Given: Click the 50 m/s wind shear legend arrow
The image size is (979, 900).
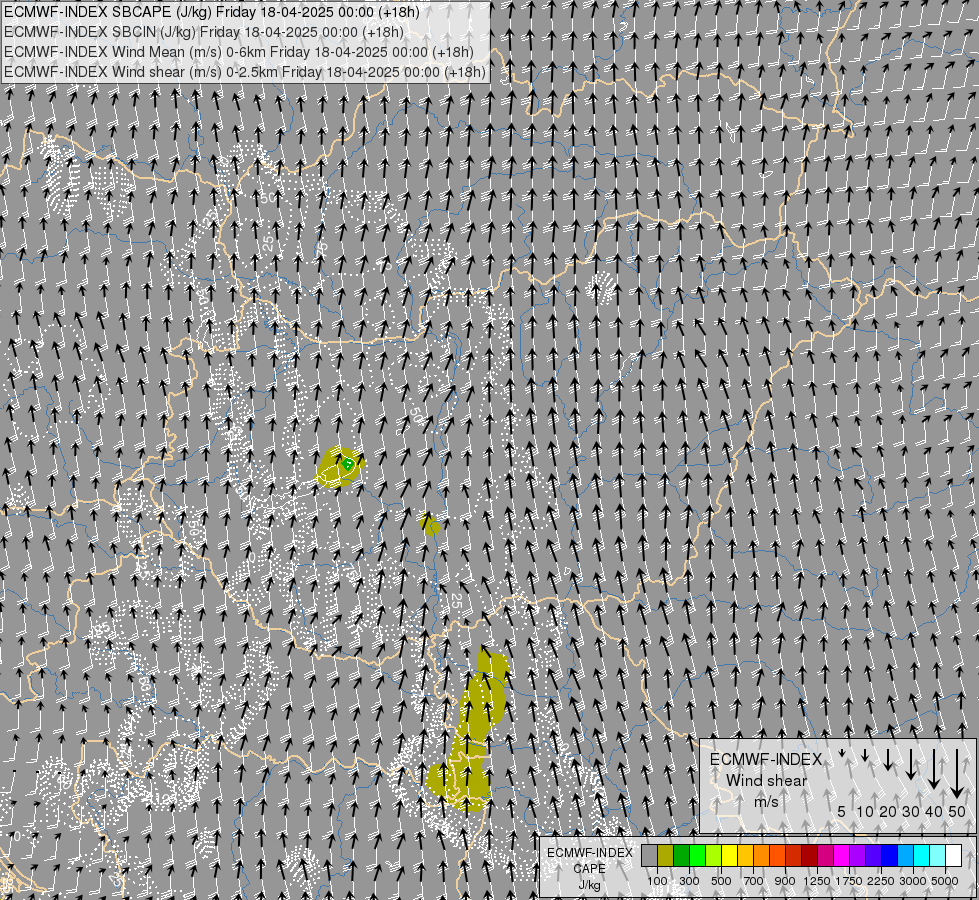Looking at the screenshot, I should (957, 774).
